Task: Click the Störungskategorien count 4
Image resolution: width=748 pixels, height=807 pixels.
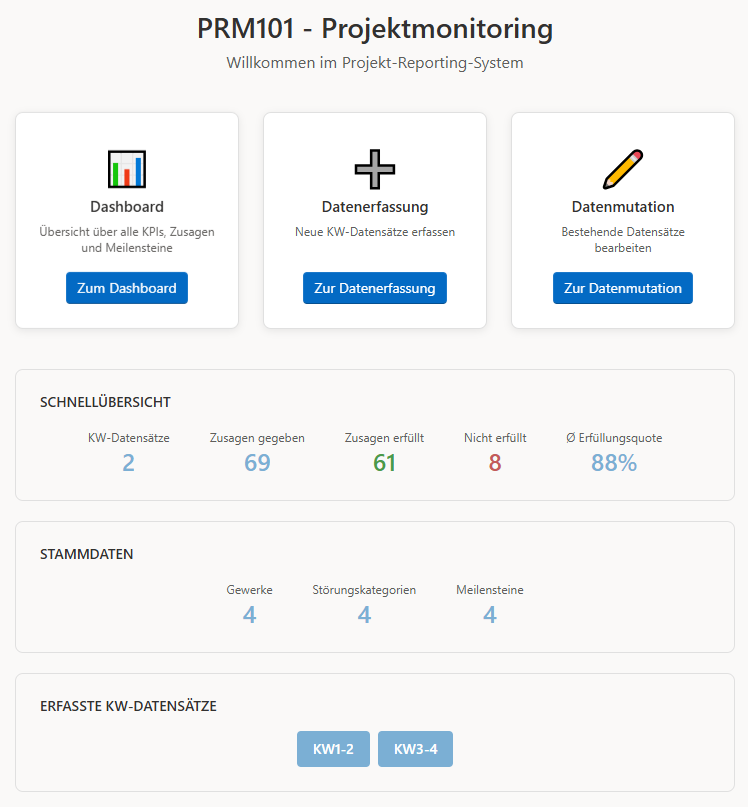Action: coord(364,615)
